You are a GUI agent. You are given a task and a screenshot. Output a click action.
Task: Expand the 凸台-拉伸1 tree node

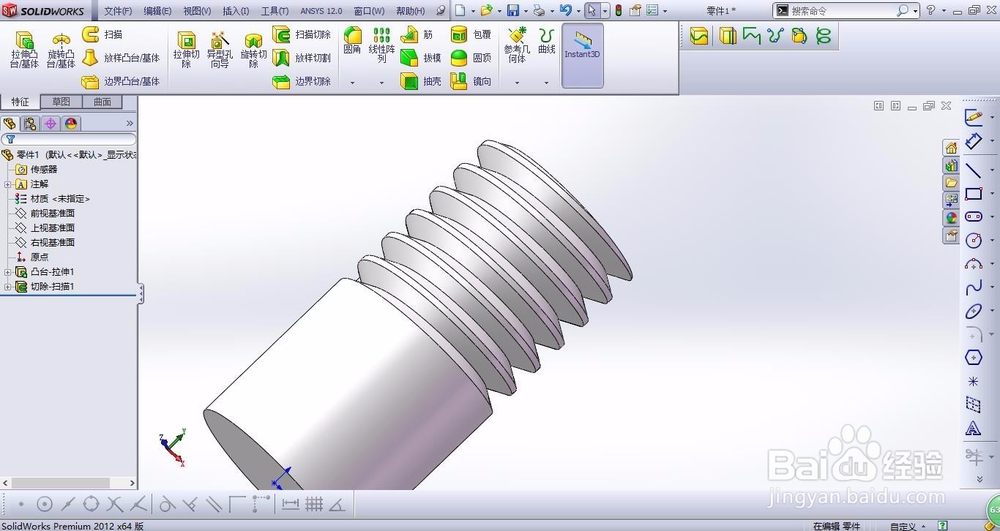point(8,272)
